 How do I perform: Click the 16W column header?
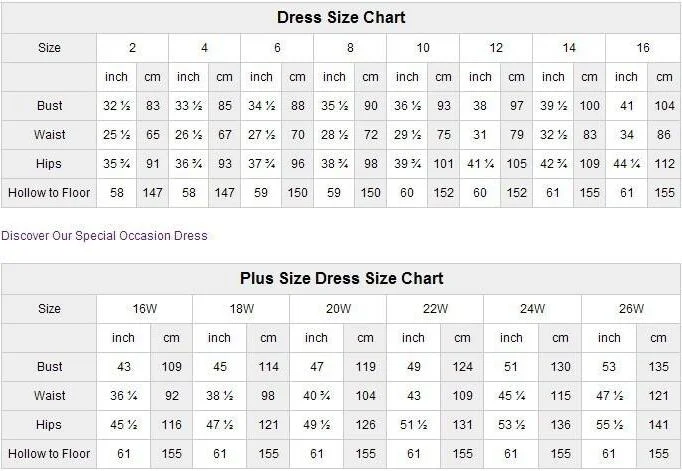pos(145,309)
